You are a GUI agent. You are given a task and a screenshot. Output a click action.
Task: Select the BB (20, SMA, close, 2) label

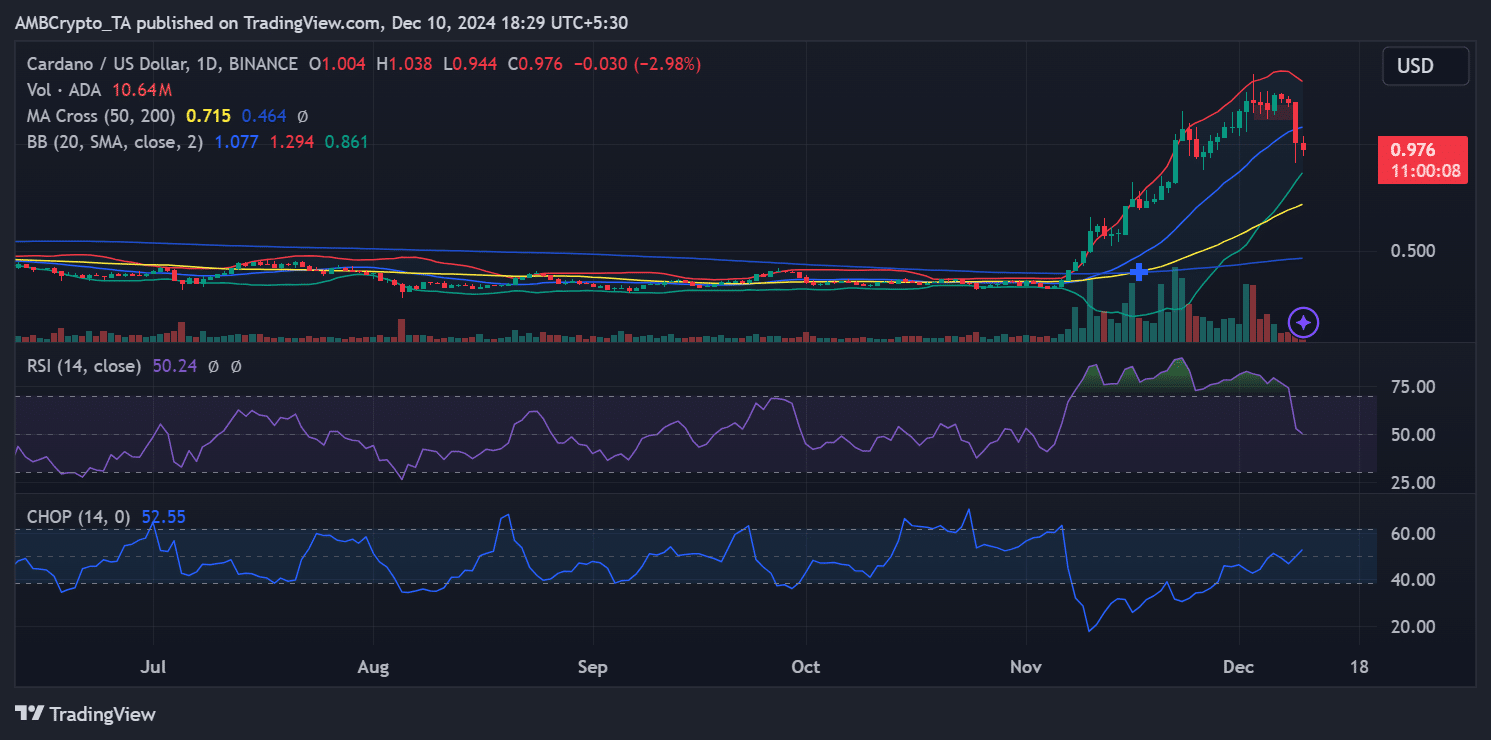115,142
